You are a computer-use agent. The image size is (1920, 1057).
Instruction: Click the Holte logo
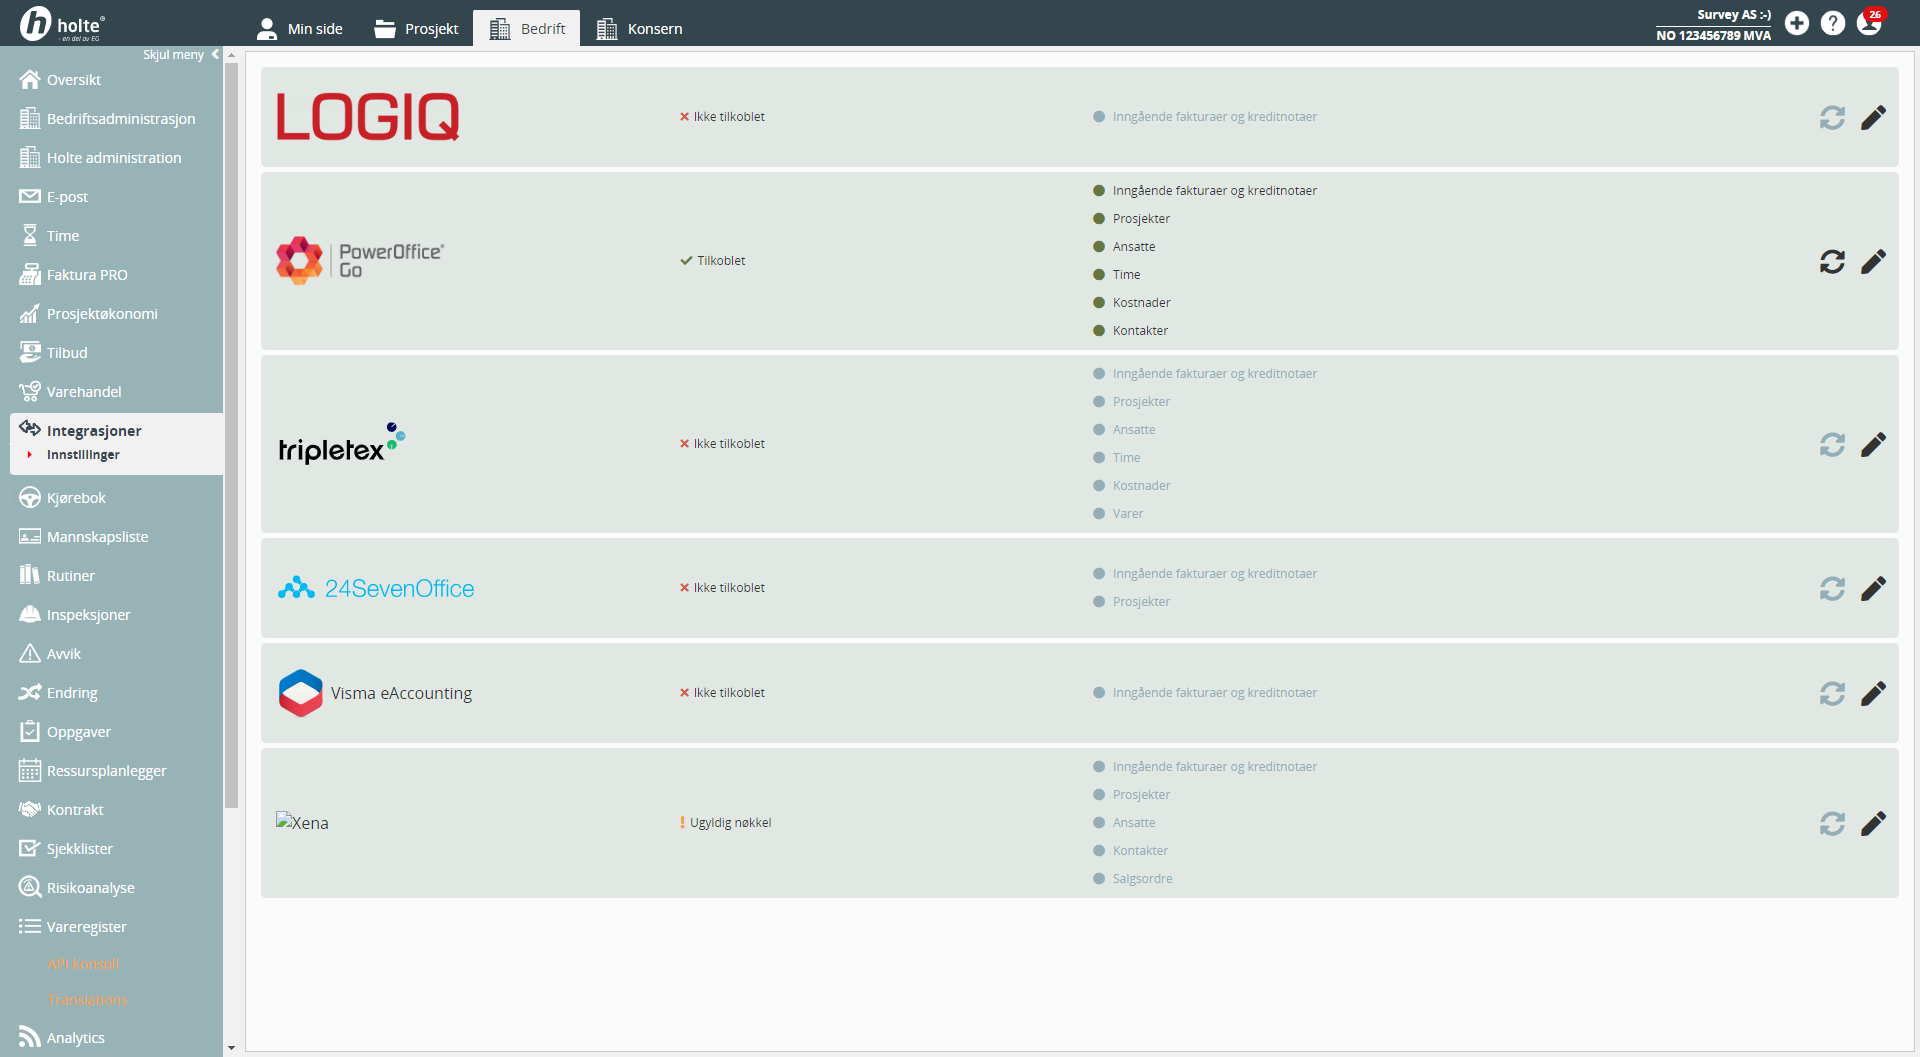click(62, 24)
